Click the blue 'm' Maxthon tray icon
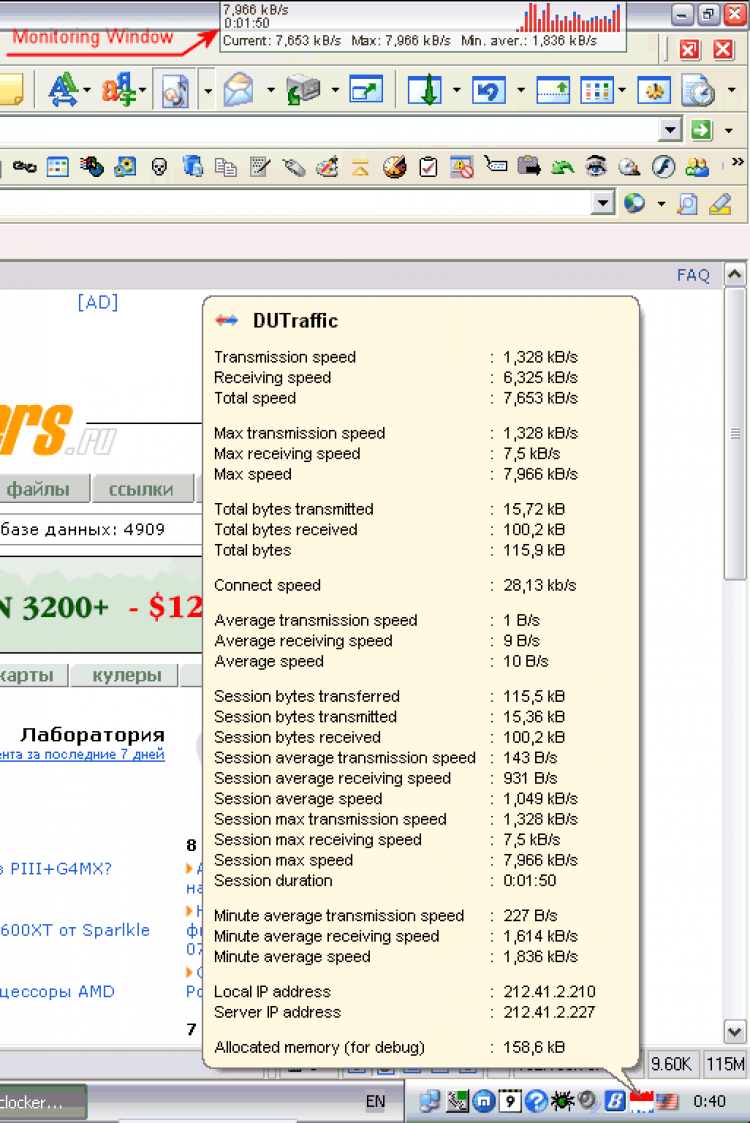This screenshot has height=1123, width=750. [484, 1102]
